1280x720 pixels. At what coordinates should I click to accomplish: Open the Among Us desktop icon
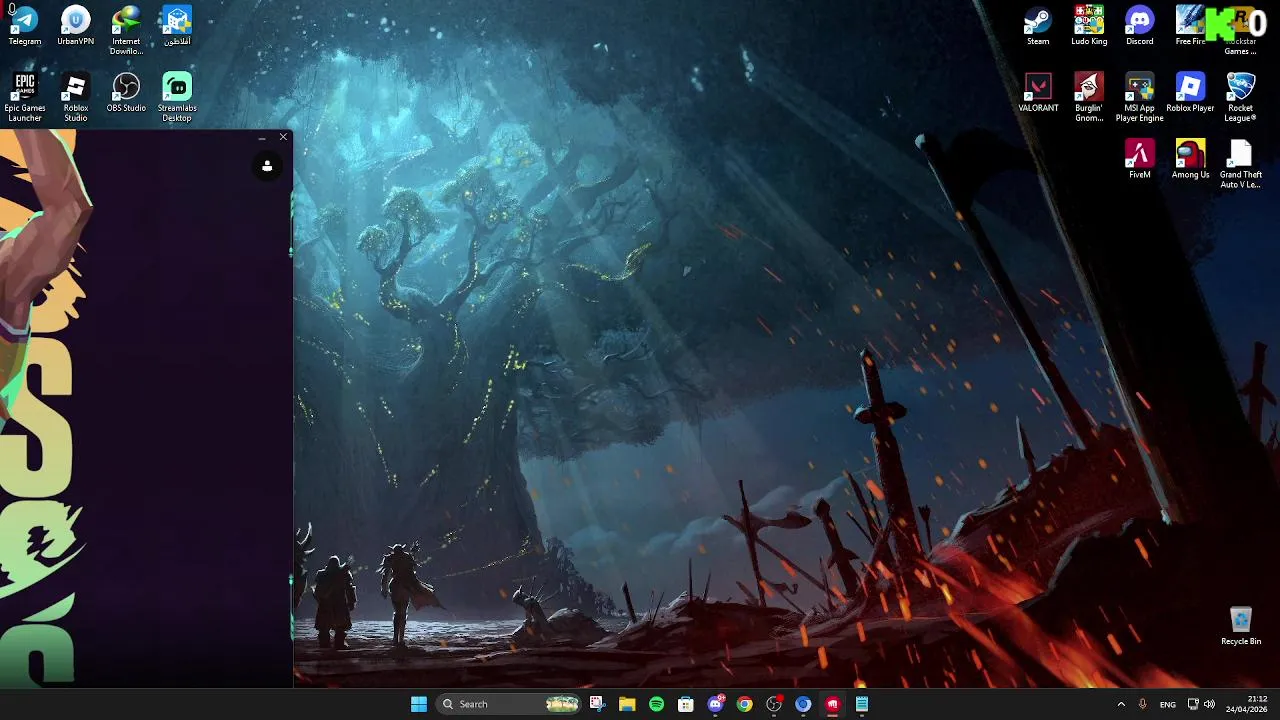pyautogui.click(x=1190, y=159)
